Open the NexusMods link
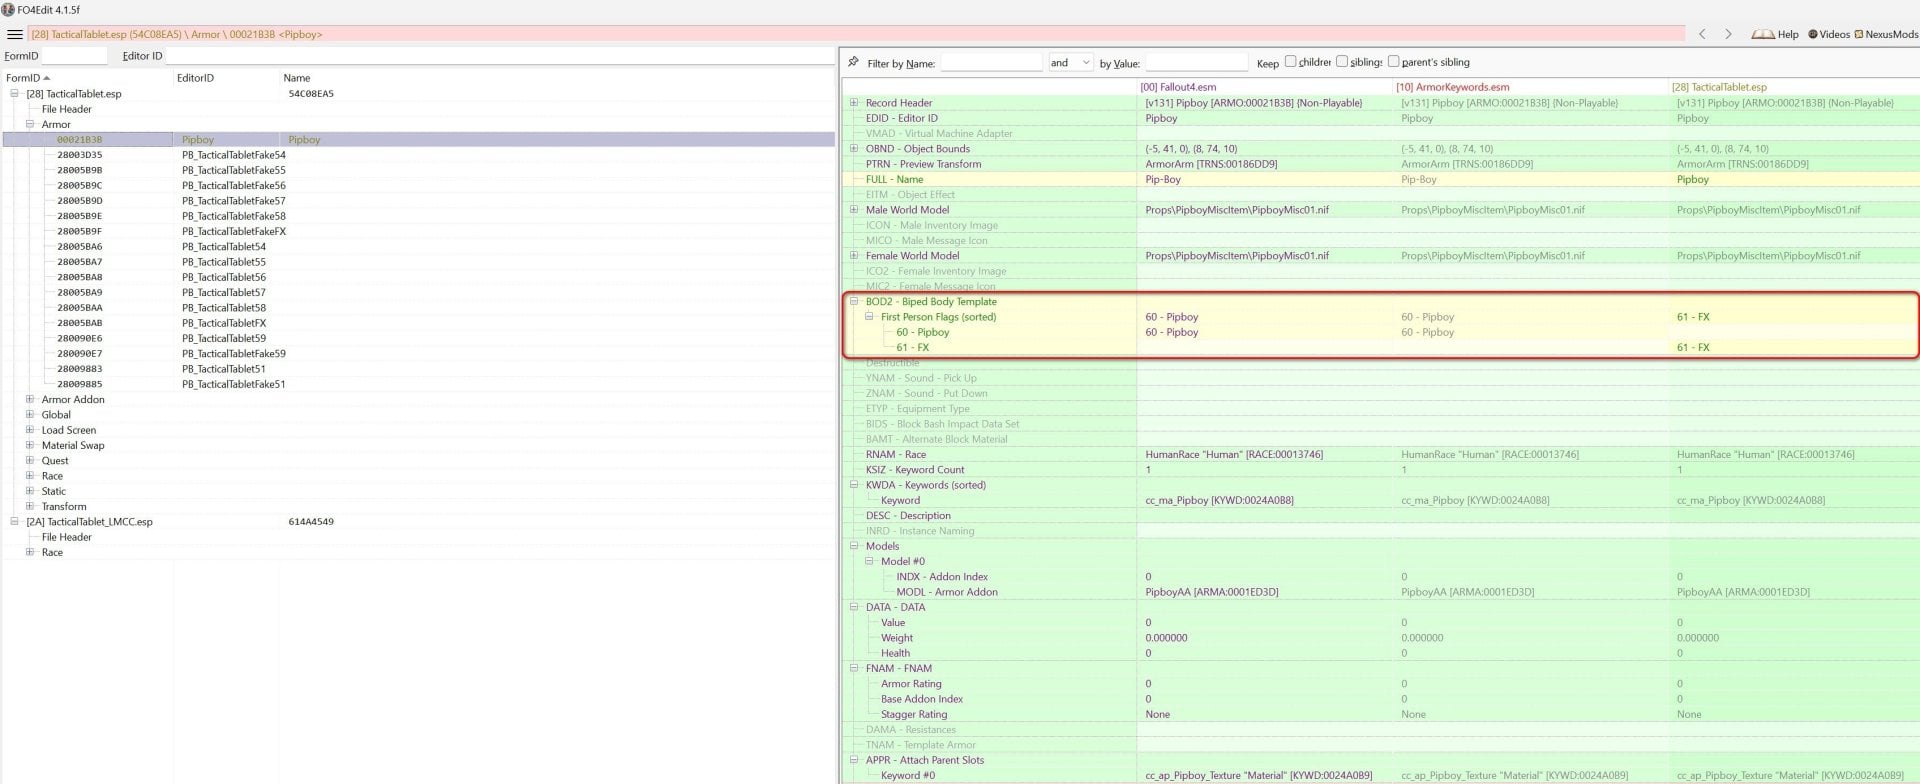 tap(1886, 34)
